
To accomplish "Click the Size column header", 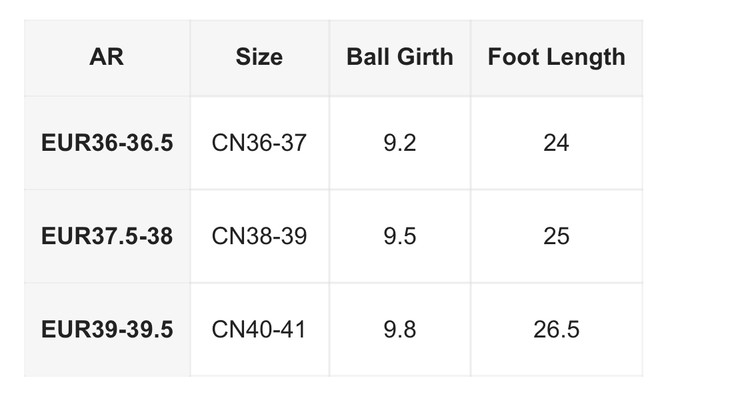I will (259, 57).
